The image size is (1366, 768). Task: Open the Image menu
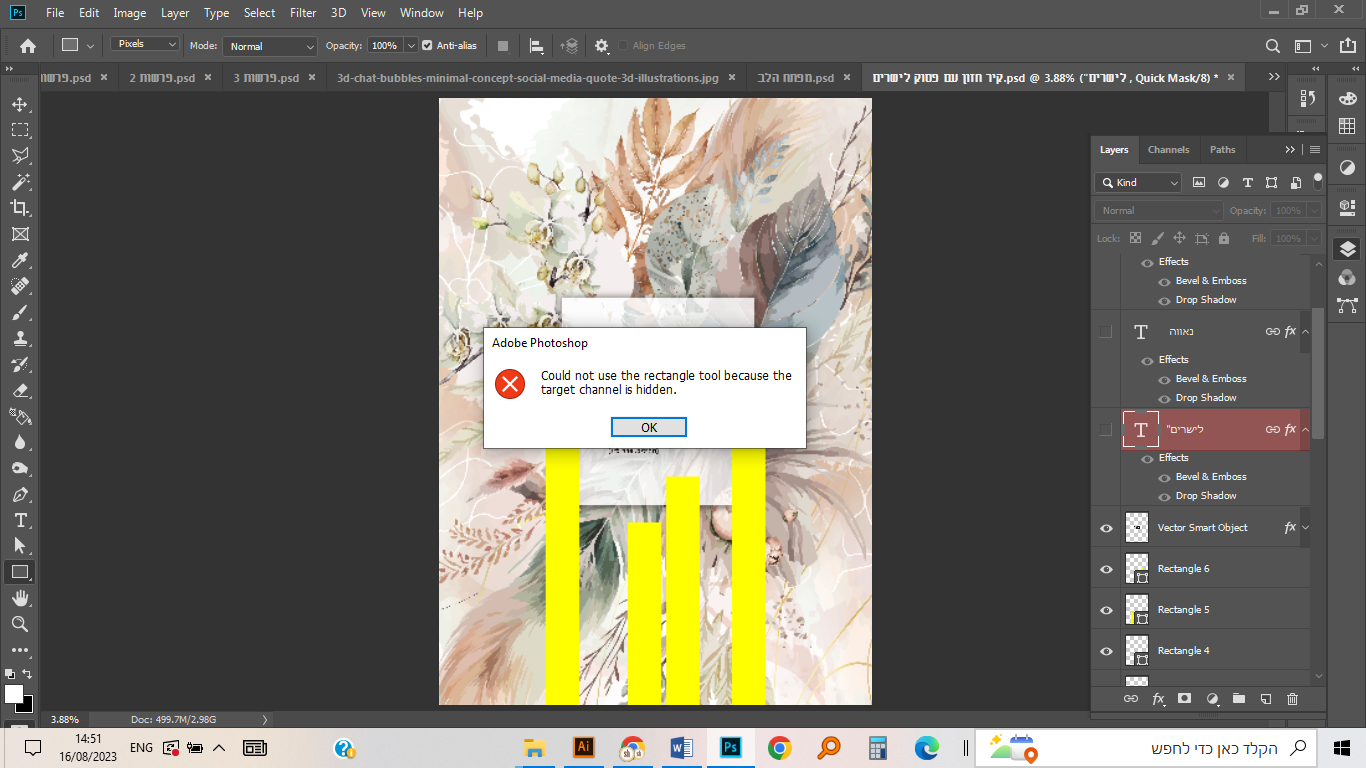pos(130,13)
